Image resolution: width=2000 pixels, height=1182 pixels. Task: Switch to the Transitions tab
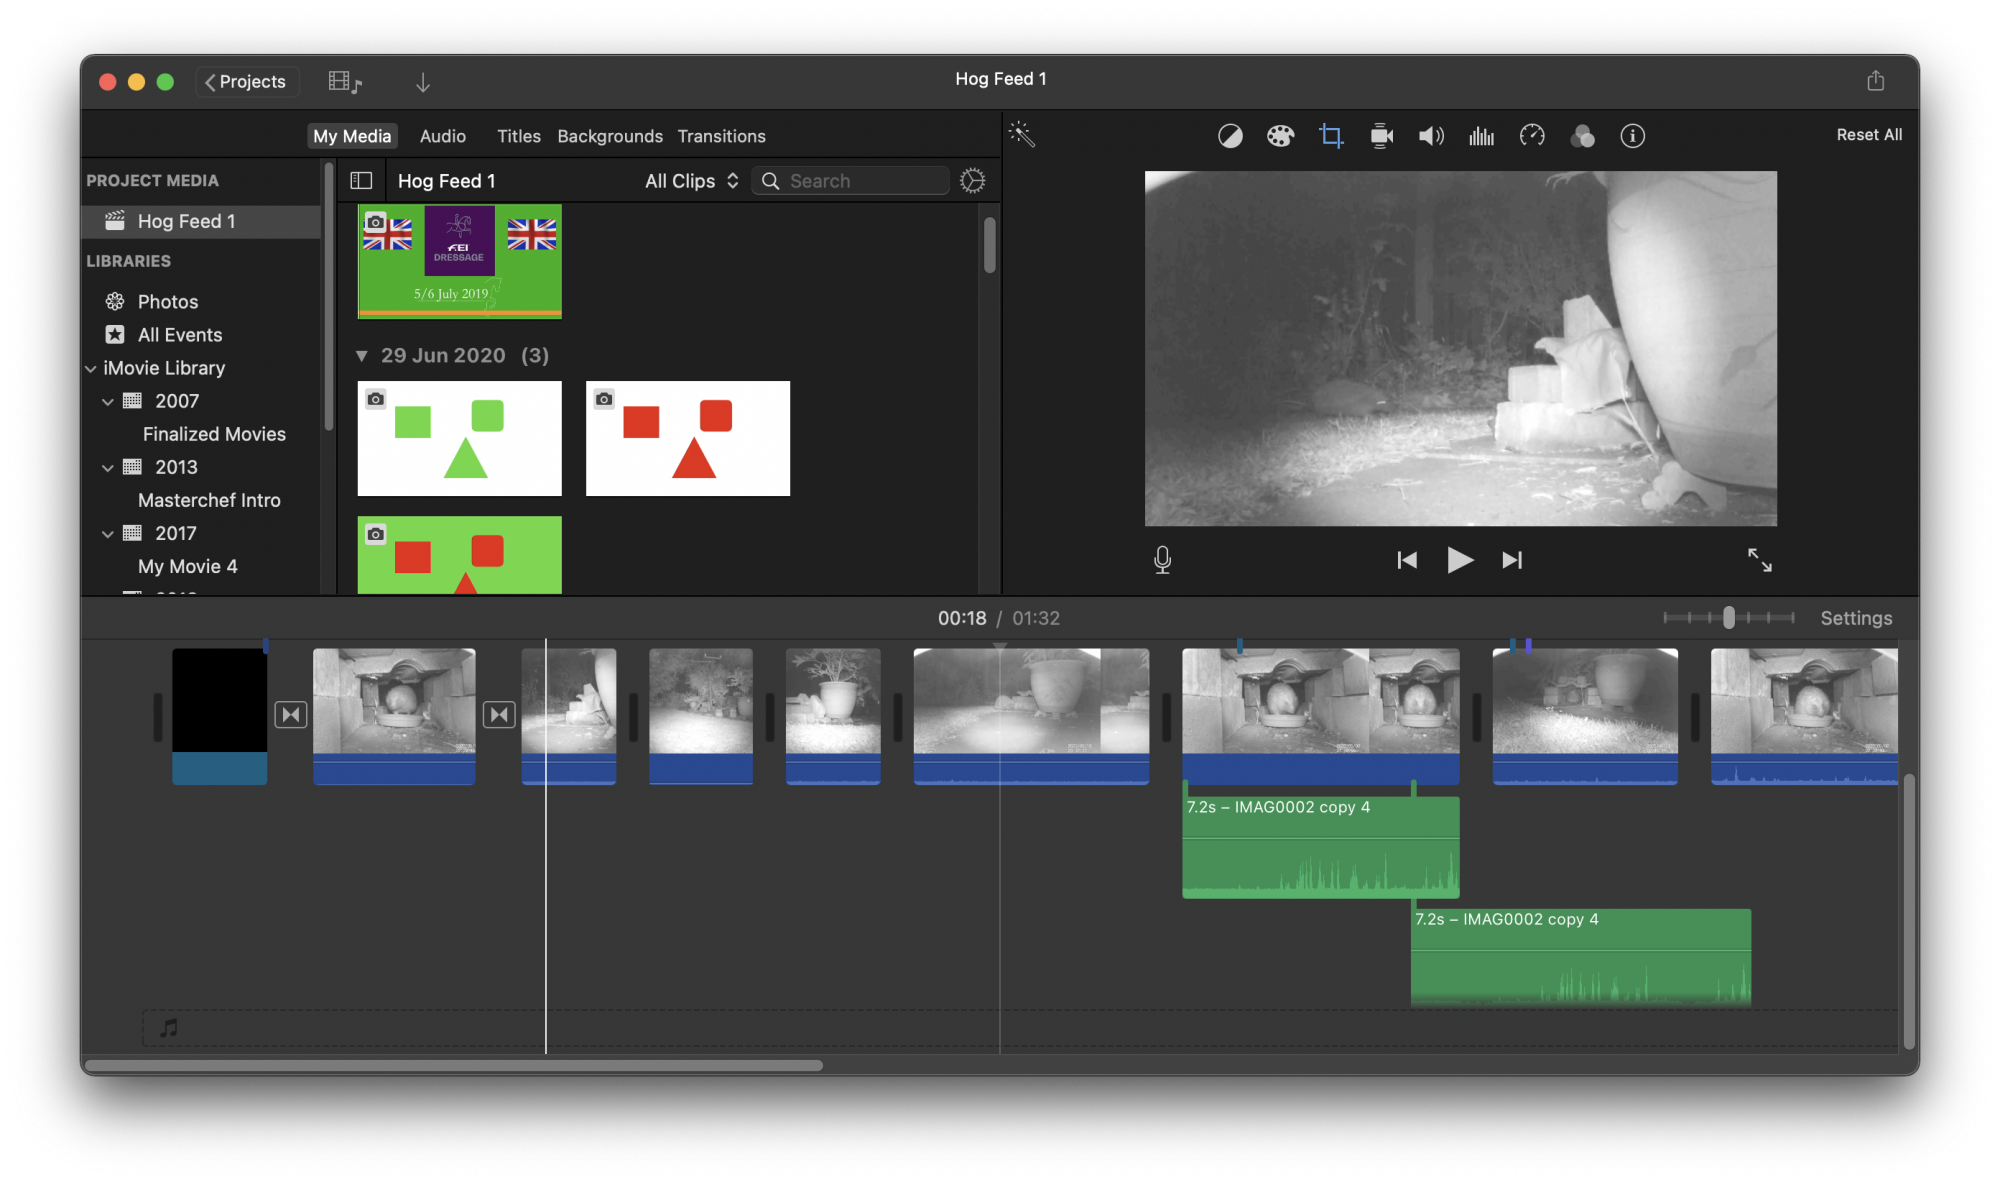pyautogui.click(x=722, y=136)
